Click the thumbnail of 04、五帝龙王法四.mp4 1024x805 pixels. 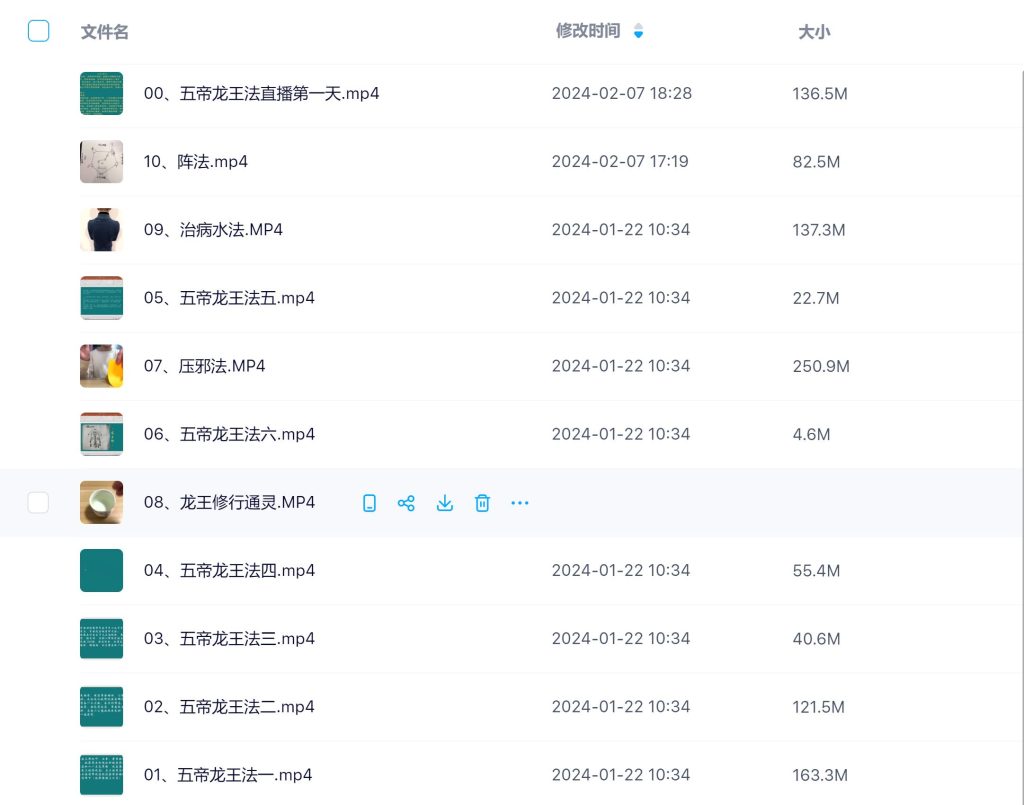(101, 570)
